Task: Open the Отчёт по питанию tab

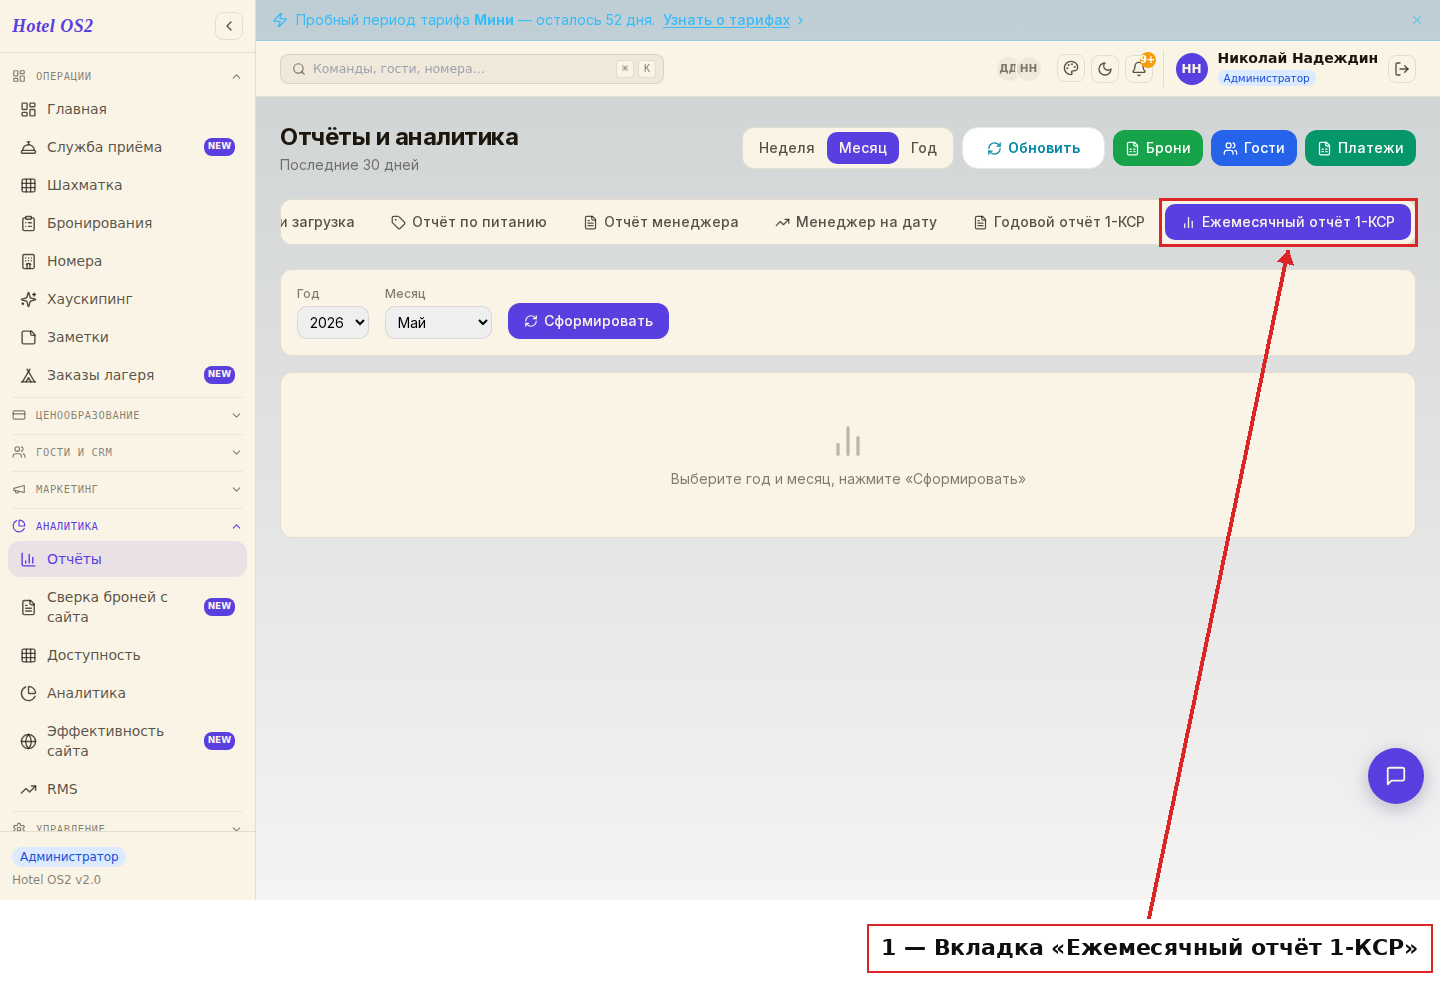Action: click(x=469, y=222)
